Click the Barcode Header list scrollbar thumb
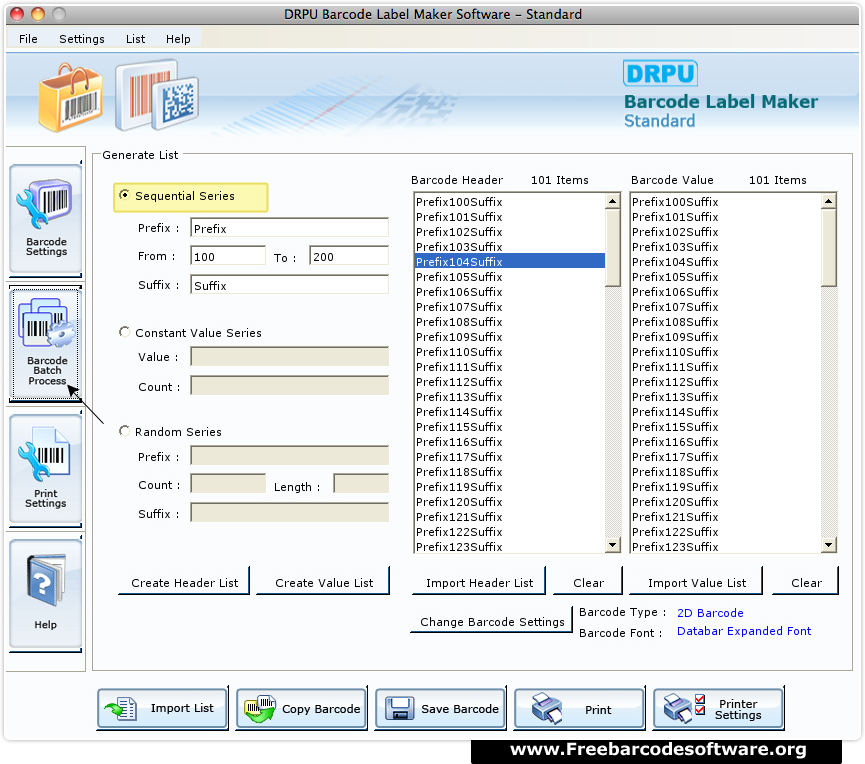Image resolution: width=865 pixels, height=764 pixels. click(613, 248)
